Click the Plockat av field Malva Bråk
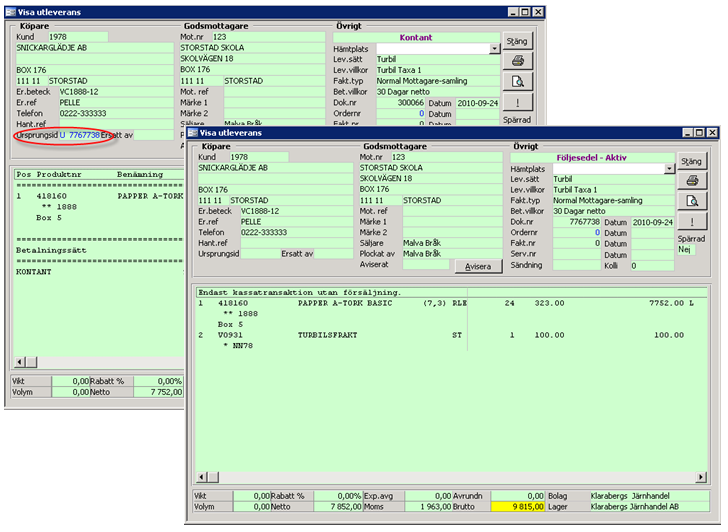The height and width of the screenshot is (532, 728). (x=453, y=253)
